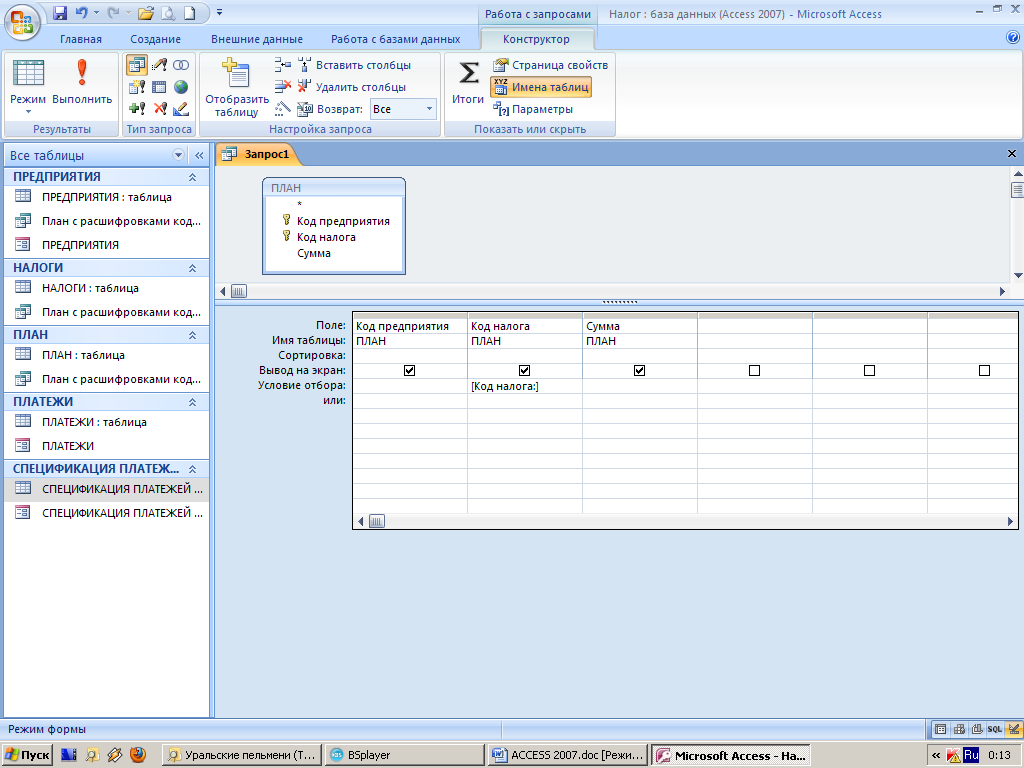Open the Все таблицы navigation dropdown
The height and width of the screenshot is (768, 1024).
click(178, 155)
